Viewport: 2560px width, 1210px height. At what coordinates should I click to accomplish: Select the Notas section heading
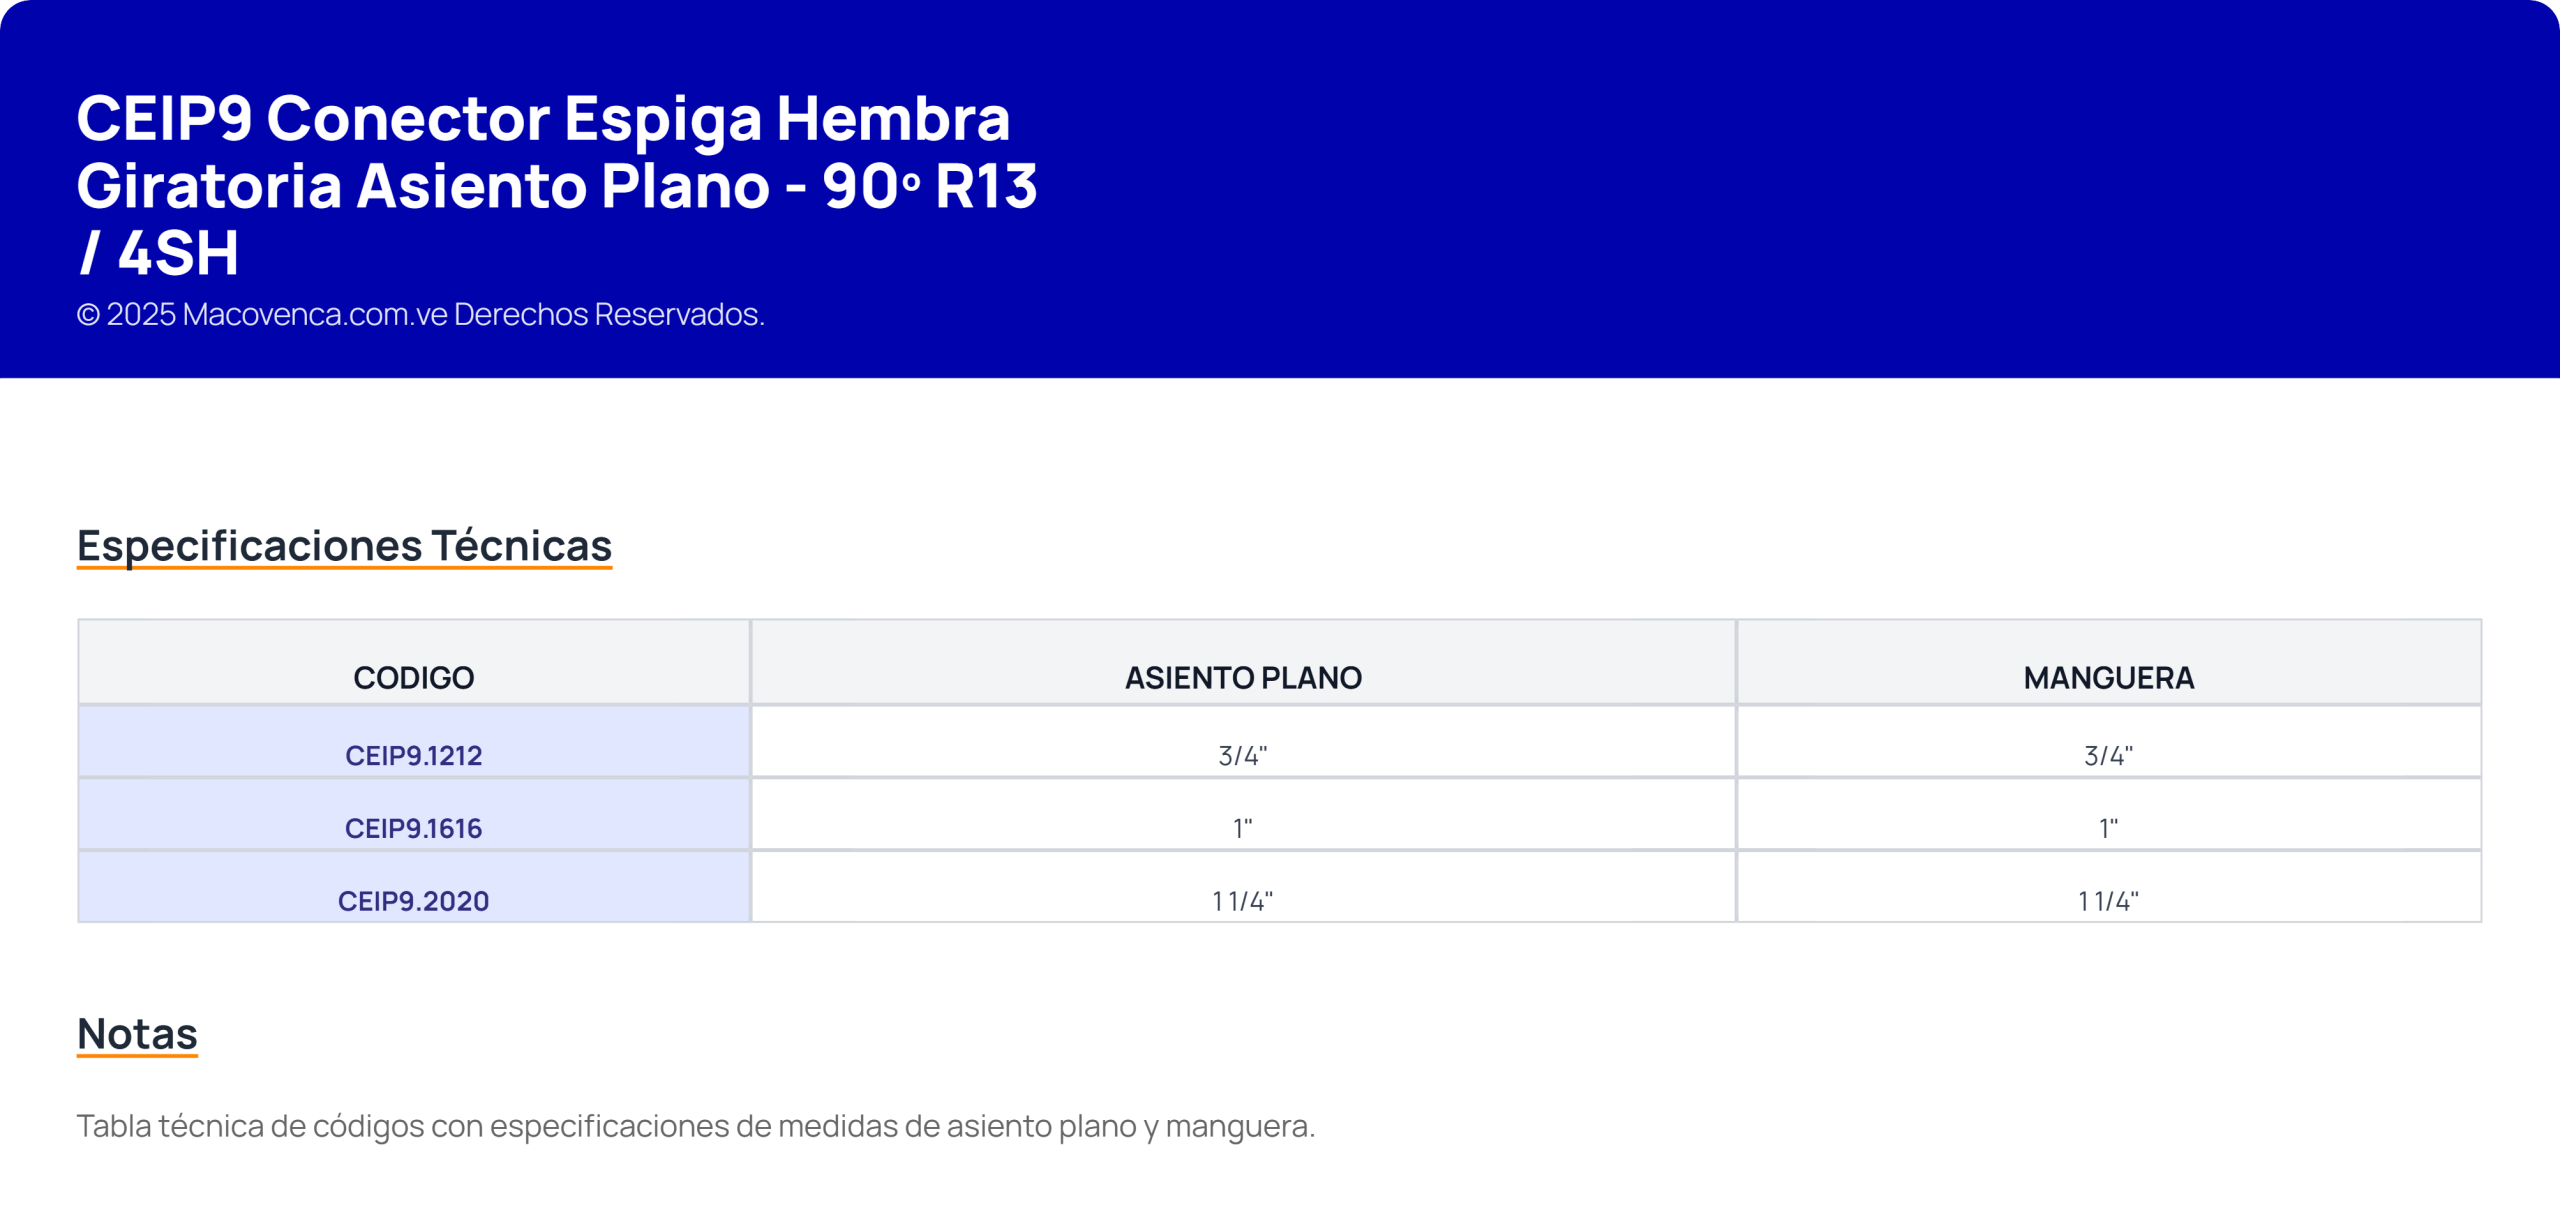pyautogui.click(x=137, y=1034)
